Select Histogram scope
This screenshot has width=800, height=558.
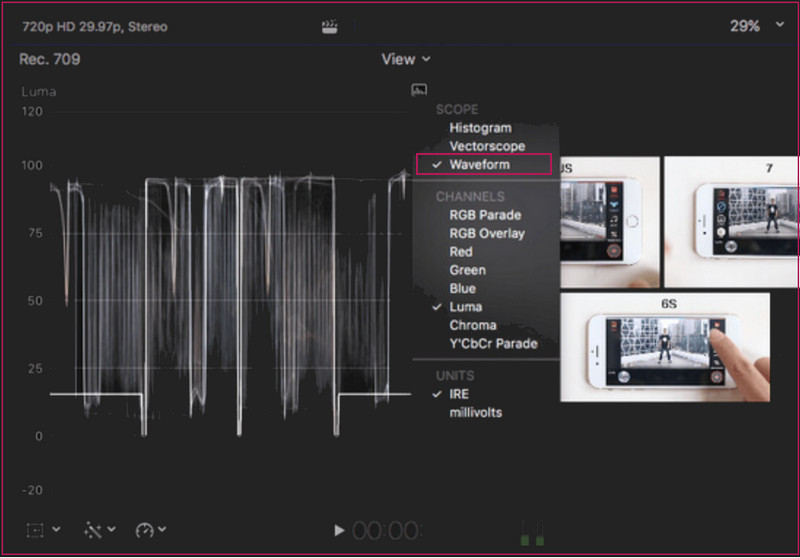pos(480,128)
